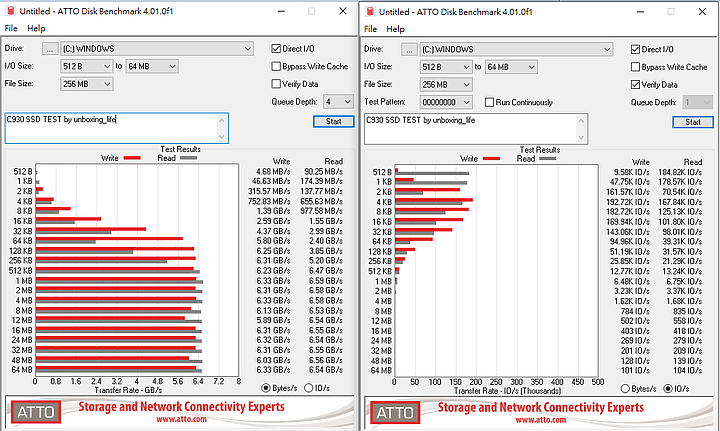720x431 pixels.
Task: Open www.atto.com link in left window
Action: click(181, 419)
